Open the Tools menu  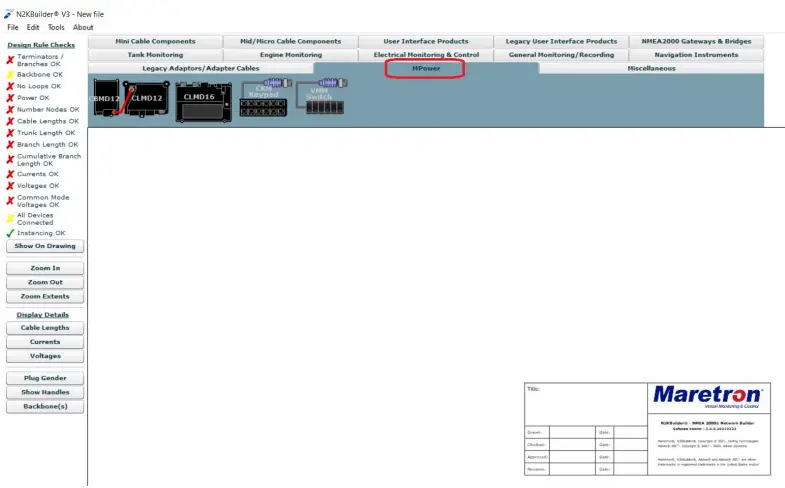[x=56, y=27]
